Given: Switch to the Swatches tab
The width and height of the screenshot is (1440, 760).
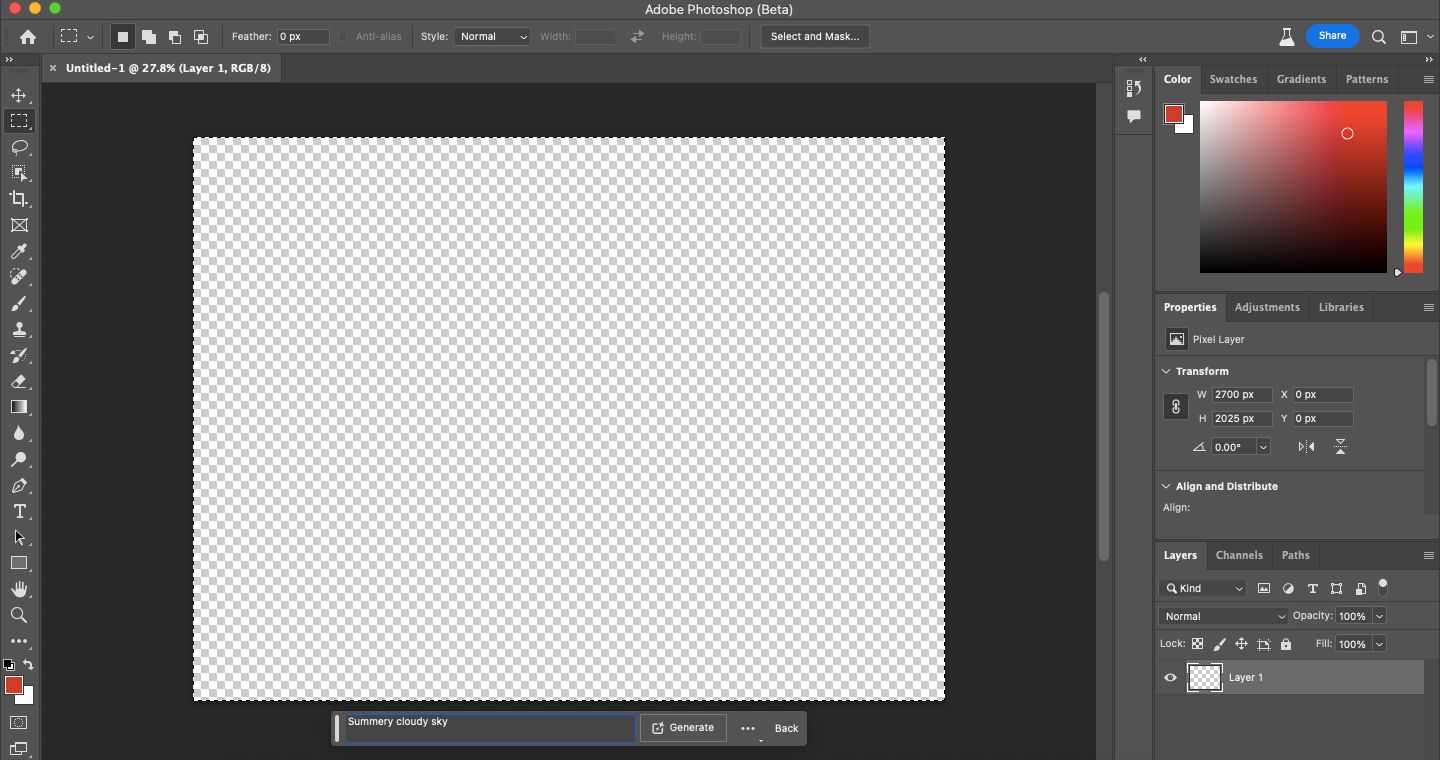Looking at the screenshot, I should tap(1233, 79).
